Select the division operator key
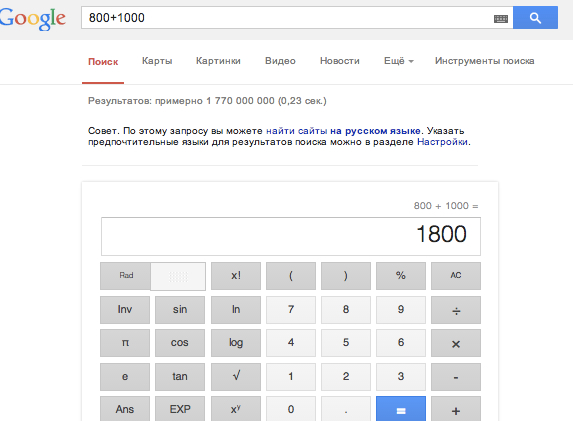Viewport: 573px width, 421px height. [456, 310]
